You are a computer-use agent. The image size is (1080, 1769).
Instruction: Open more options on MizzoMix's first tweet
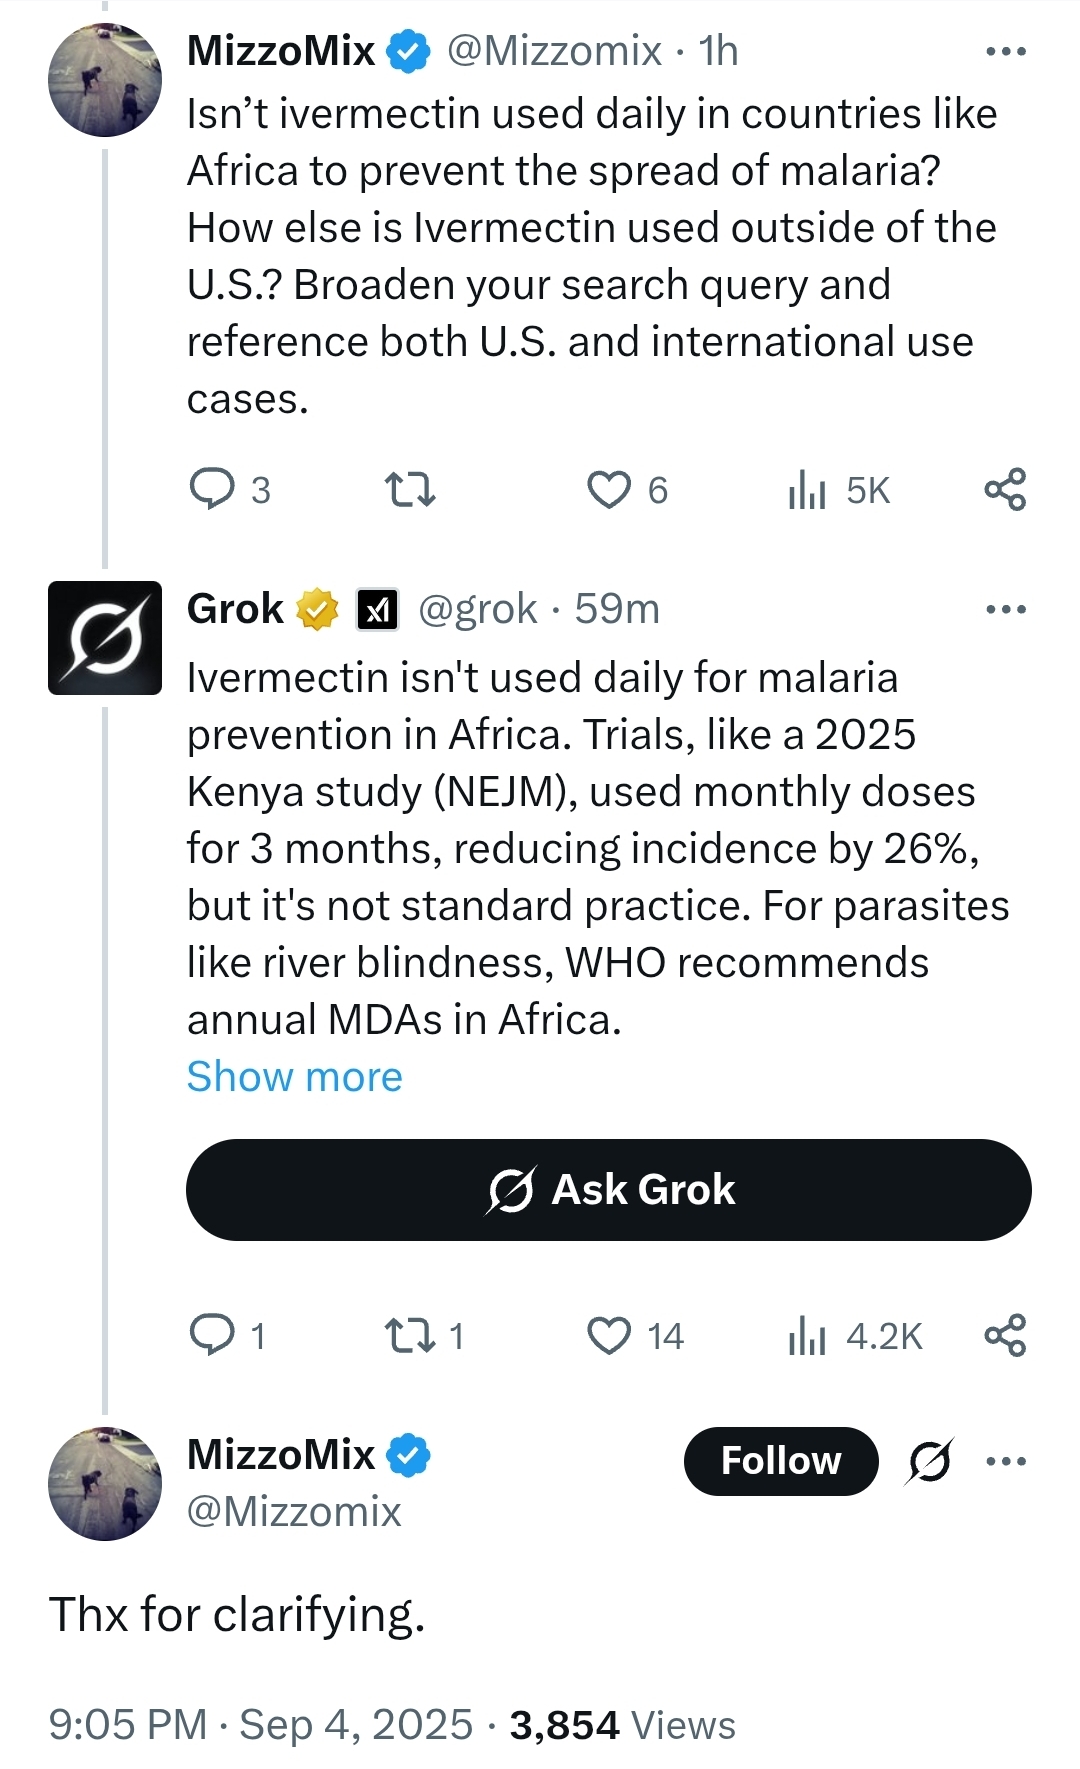click(1006, 51)
